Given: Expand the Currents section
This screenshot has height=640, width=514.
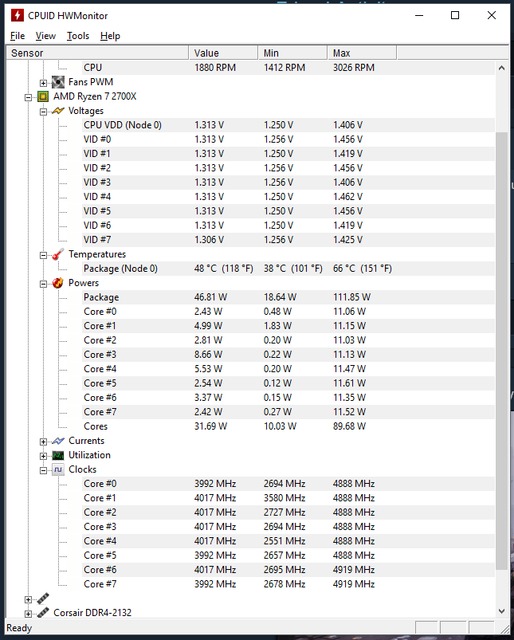Looking at the screenshot, I should (x=43, y=442).
